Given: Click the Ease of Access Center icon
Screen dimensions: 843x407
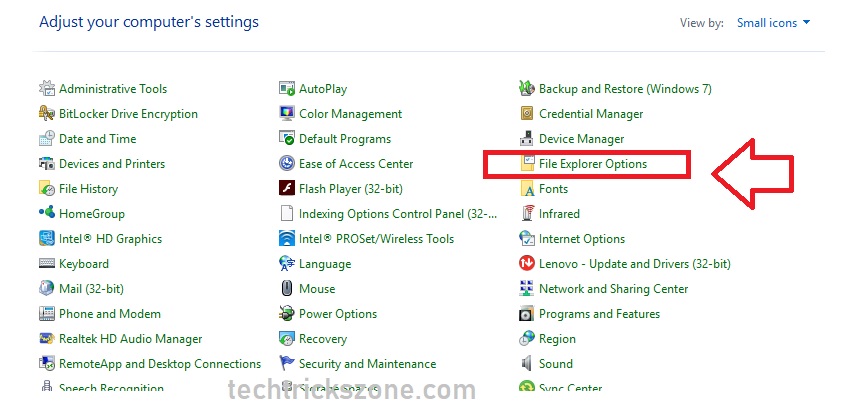Looking at the screenshot, I should pyautogui.click(x=287, y=164).
